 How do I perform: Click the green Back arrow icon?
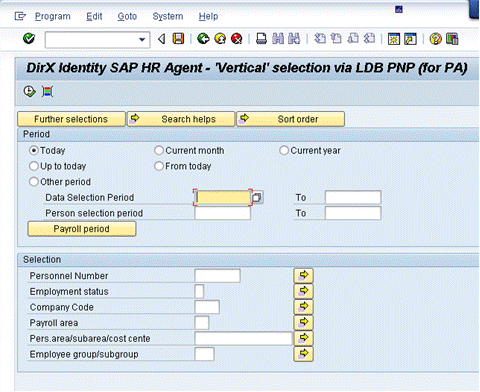coord(203,39)
